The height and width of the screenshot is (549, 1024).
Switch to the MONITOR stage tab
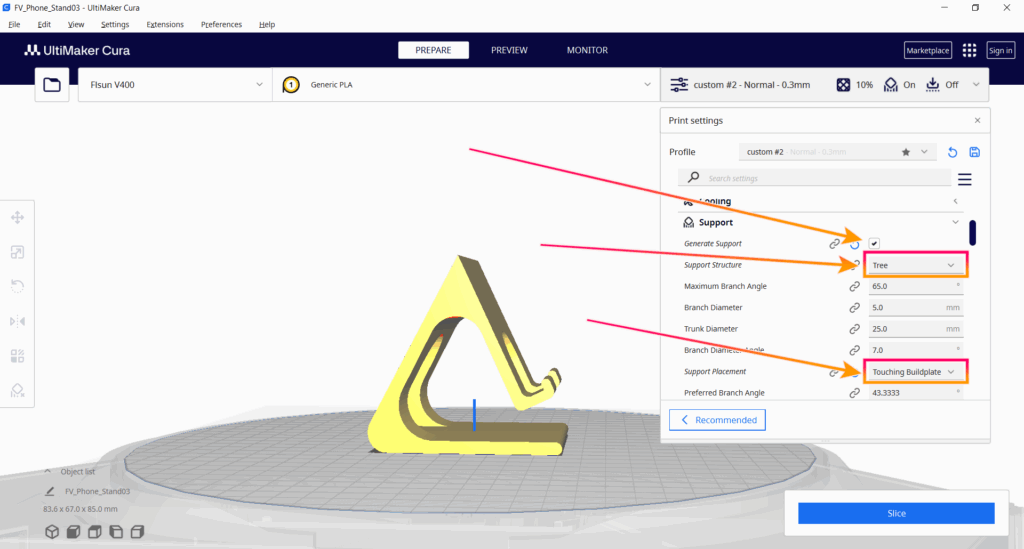point(587,50)
